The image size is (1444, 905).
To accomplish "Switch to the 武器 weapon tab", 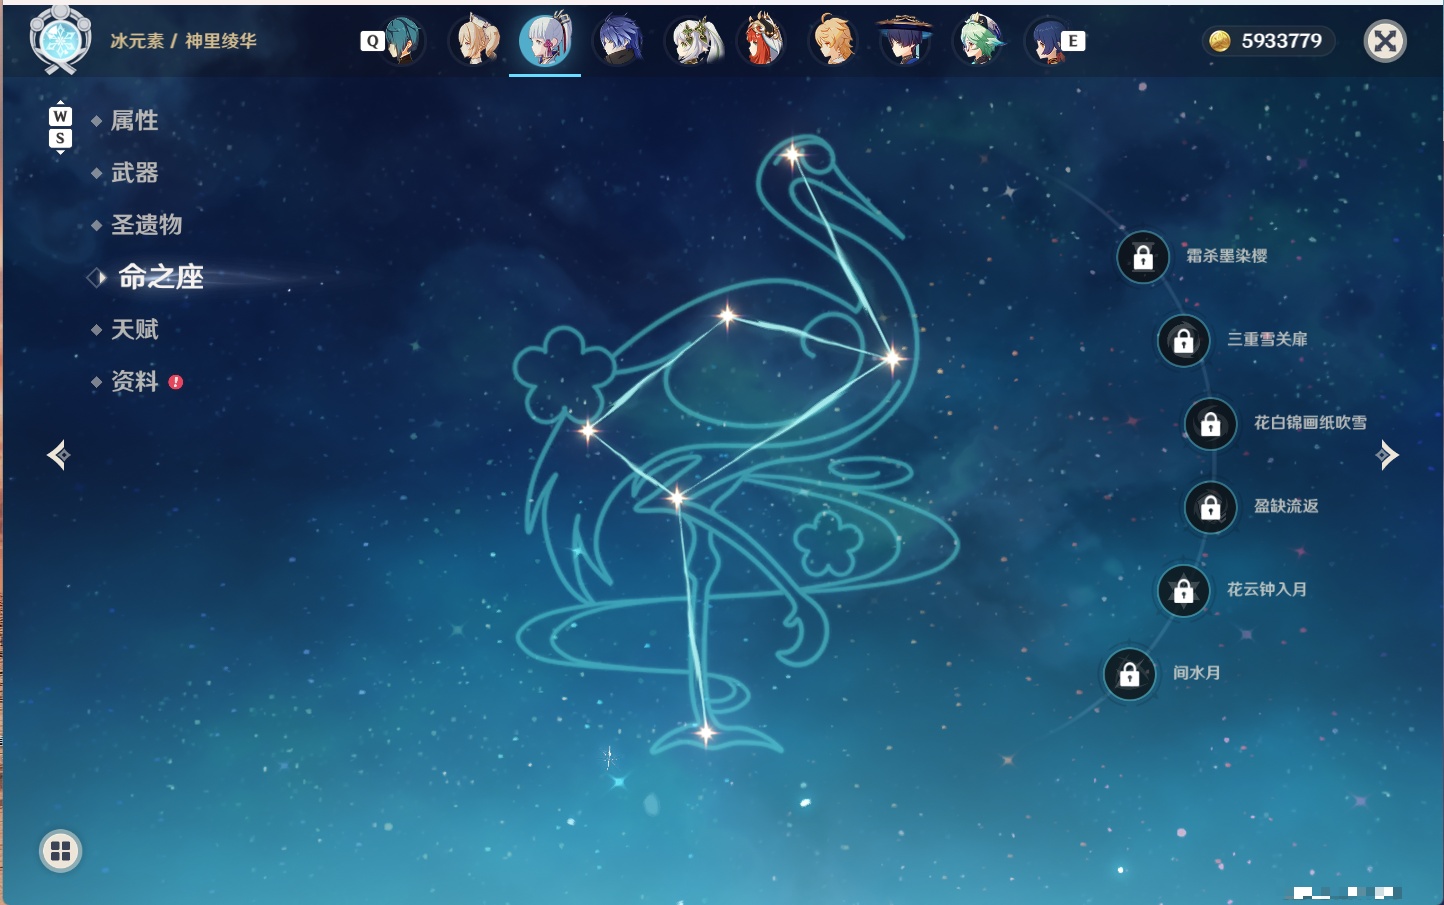I will (134, 173).
